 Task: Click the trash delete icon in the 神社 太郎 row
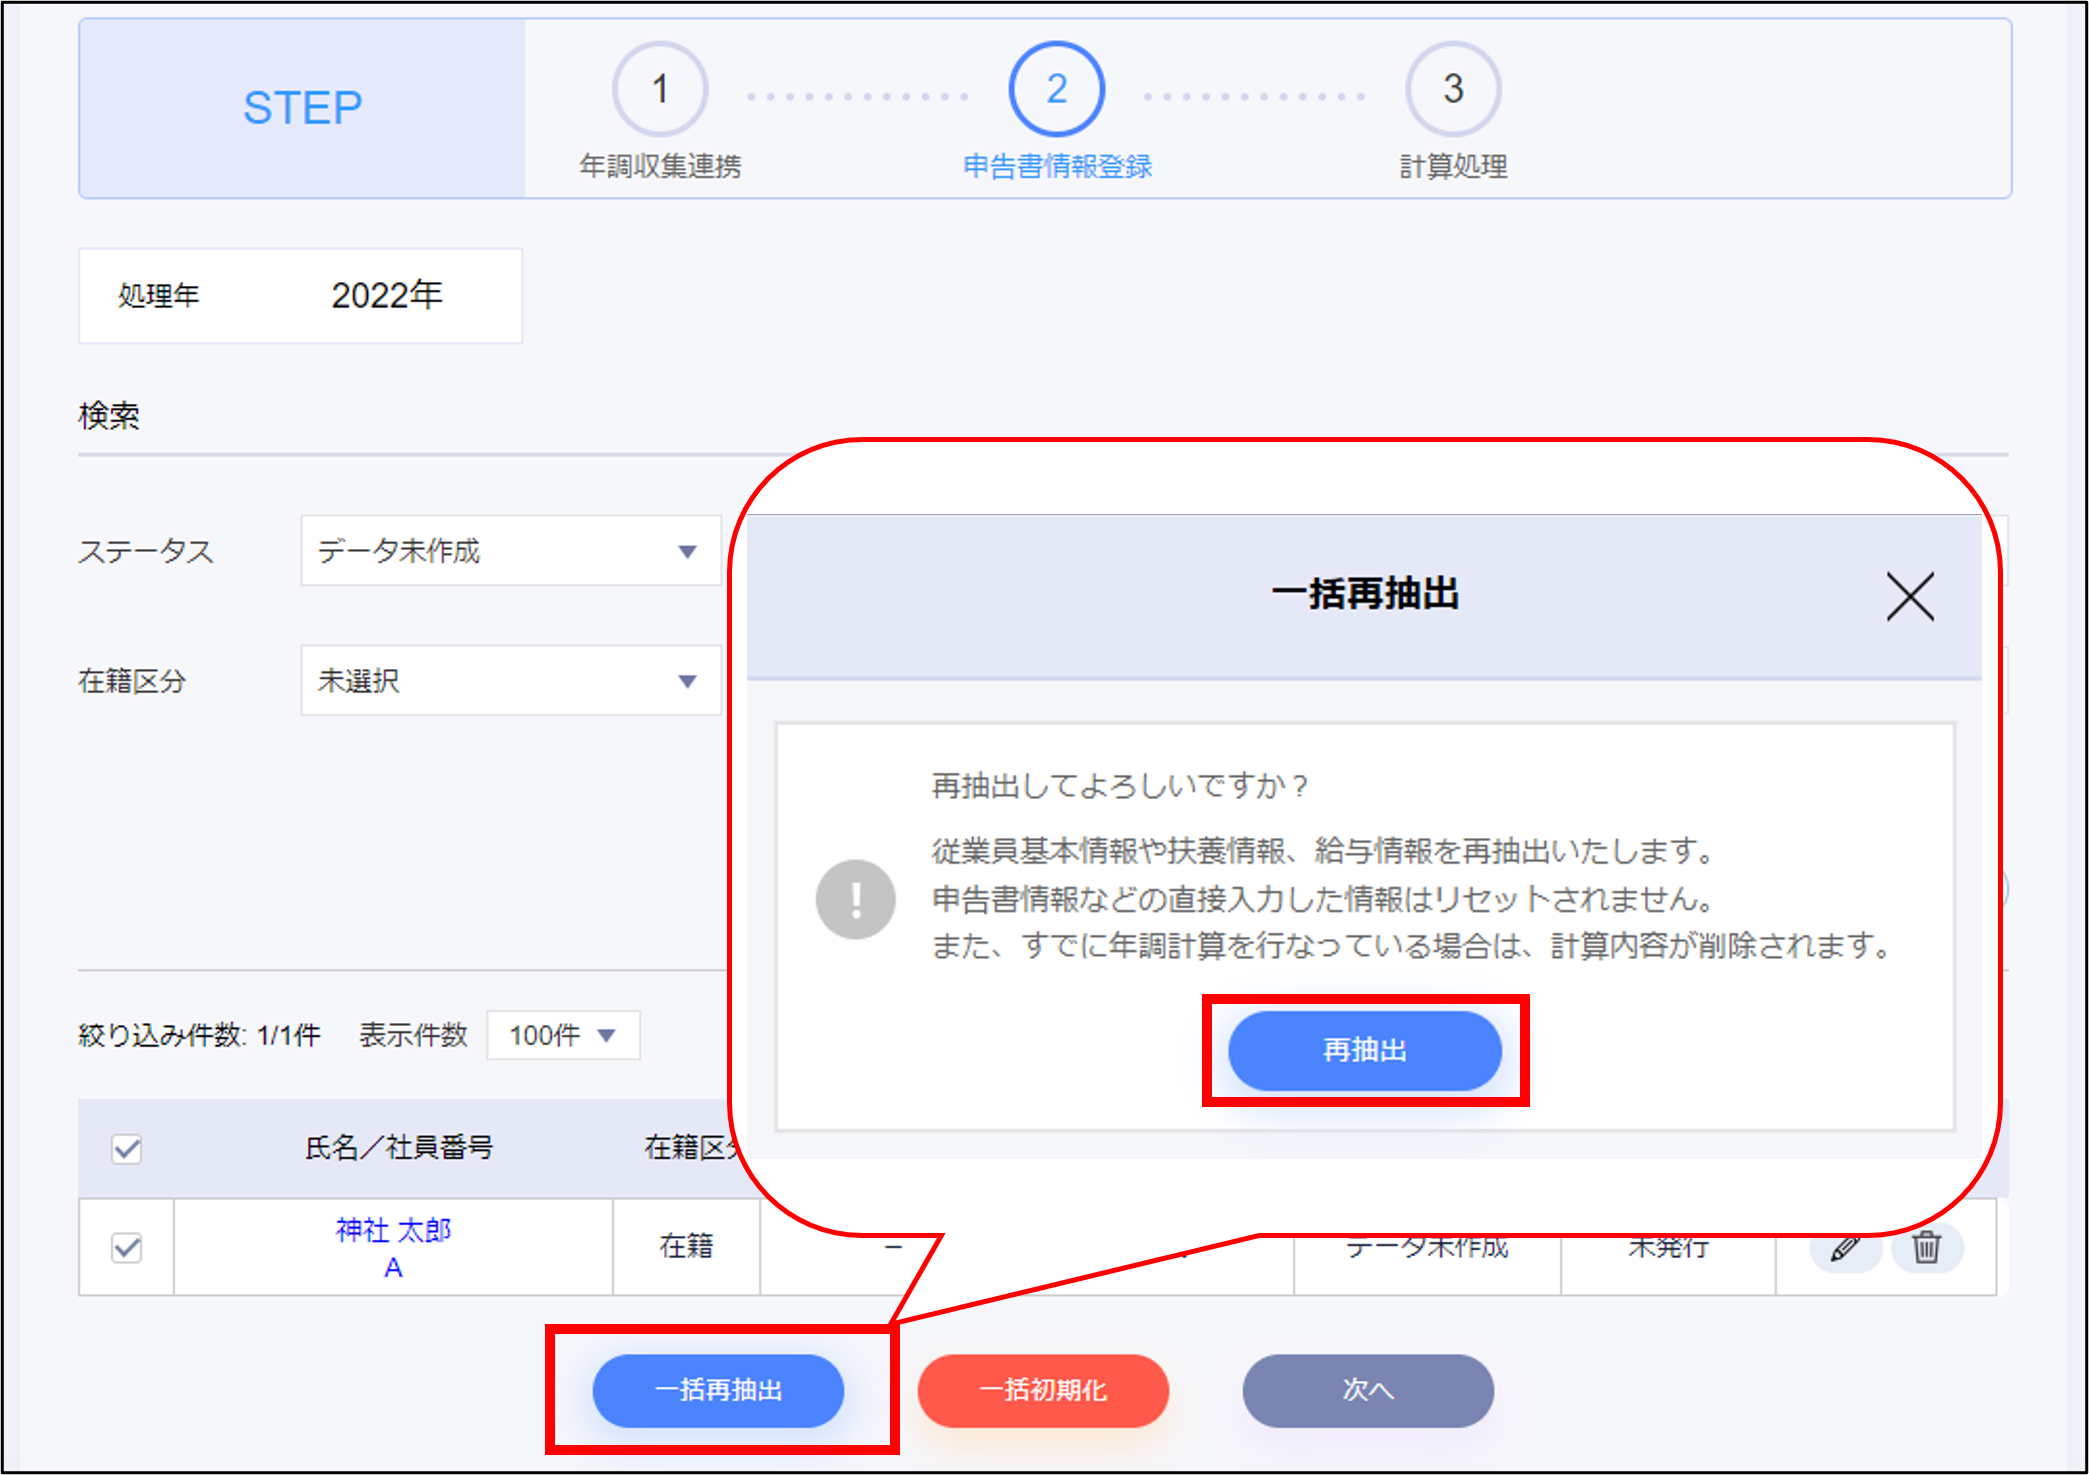1926,1249
